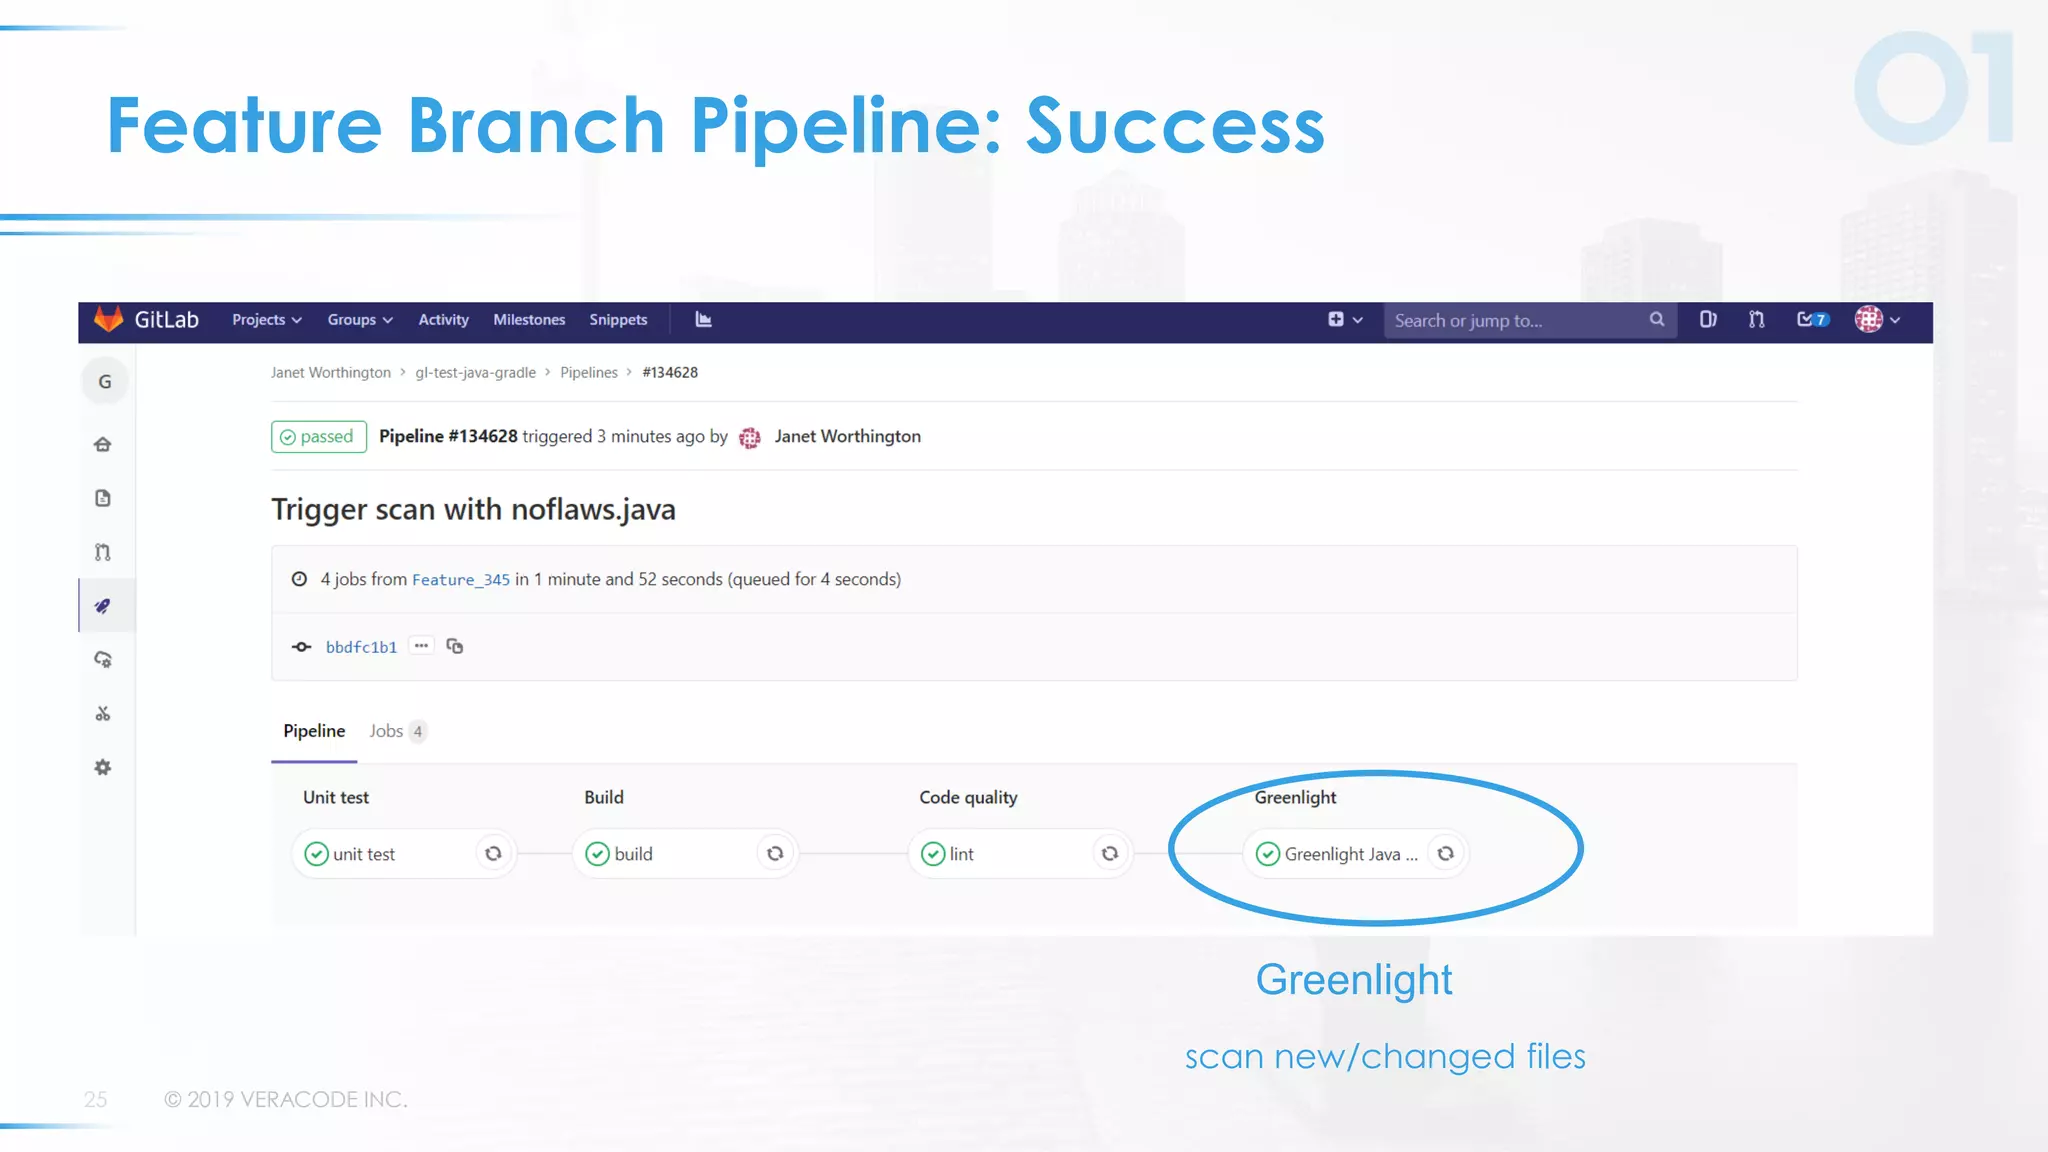Open the Merge Requests sidebar icon
The width and height of the screenshot is (2048, 1152).
pos(103,552)
